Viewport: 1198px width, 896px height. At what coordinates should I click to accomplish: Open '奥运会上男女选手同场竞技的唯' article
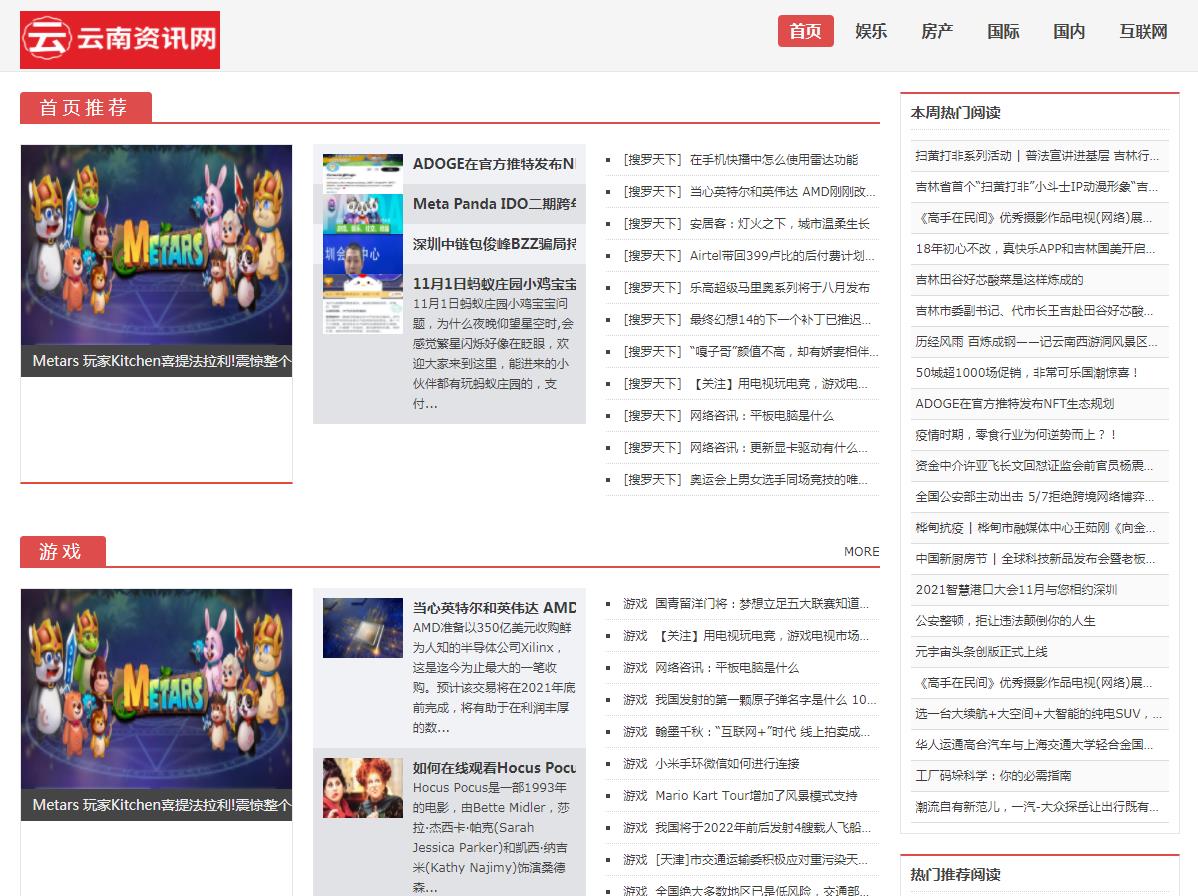779,480
